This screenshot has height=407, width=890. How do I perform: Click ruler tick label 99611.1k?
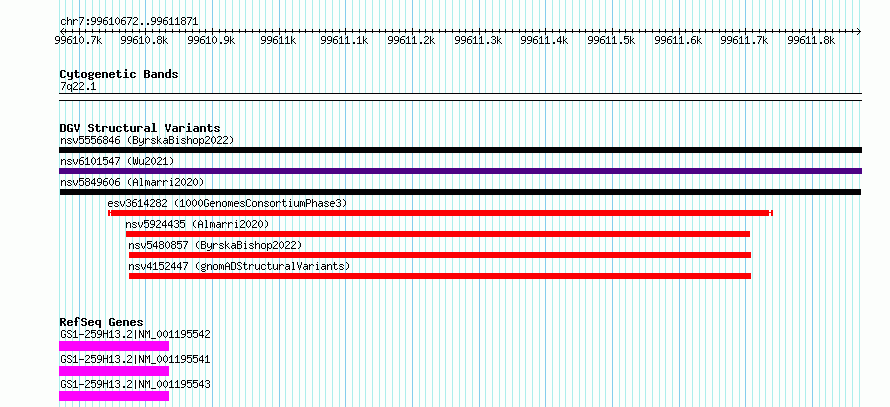(345, 40)
